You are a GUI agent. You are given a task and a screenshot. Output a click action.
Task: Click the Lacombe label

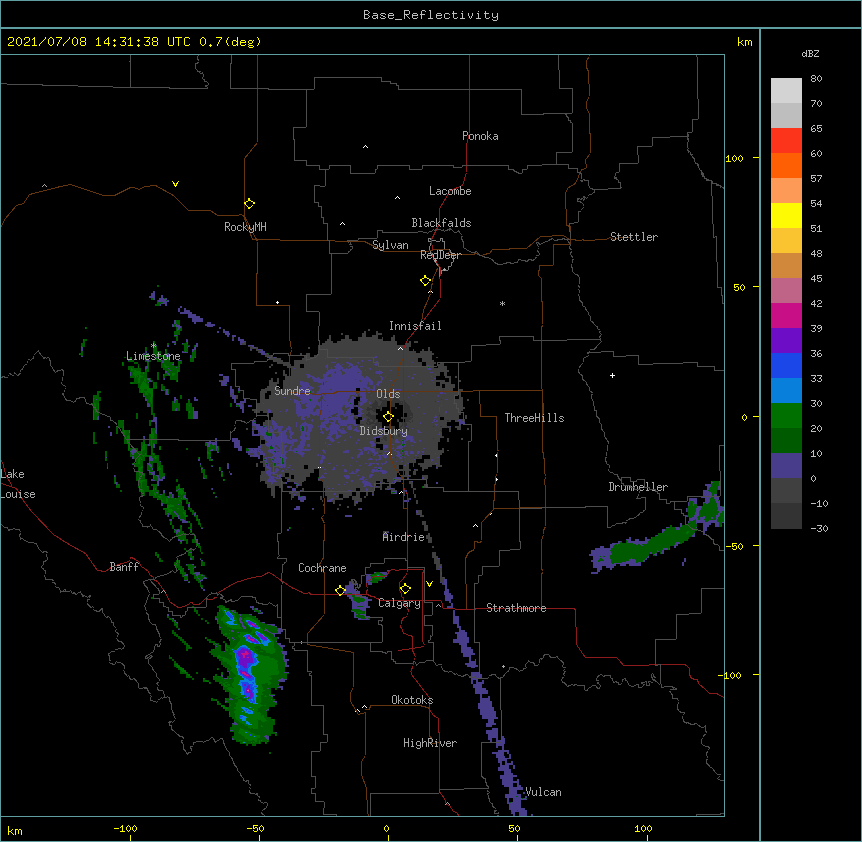coord(450,191)
